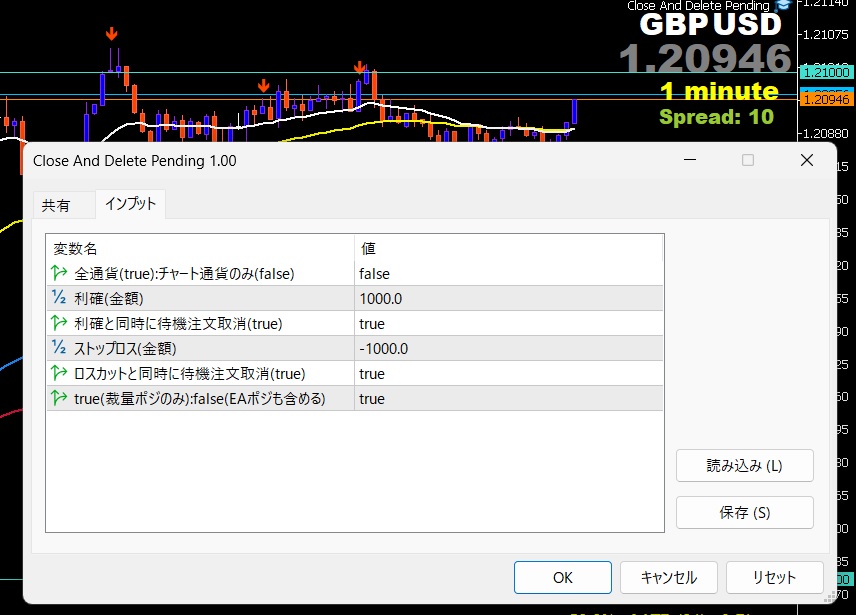This screenshot has height=615, width=856.
Task: Click the Spread: 10 chart label
Action: (x=716, y=117)
